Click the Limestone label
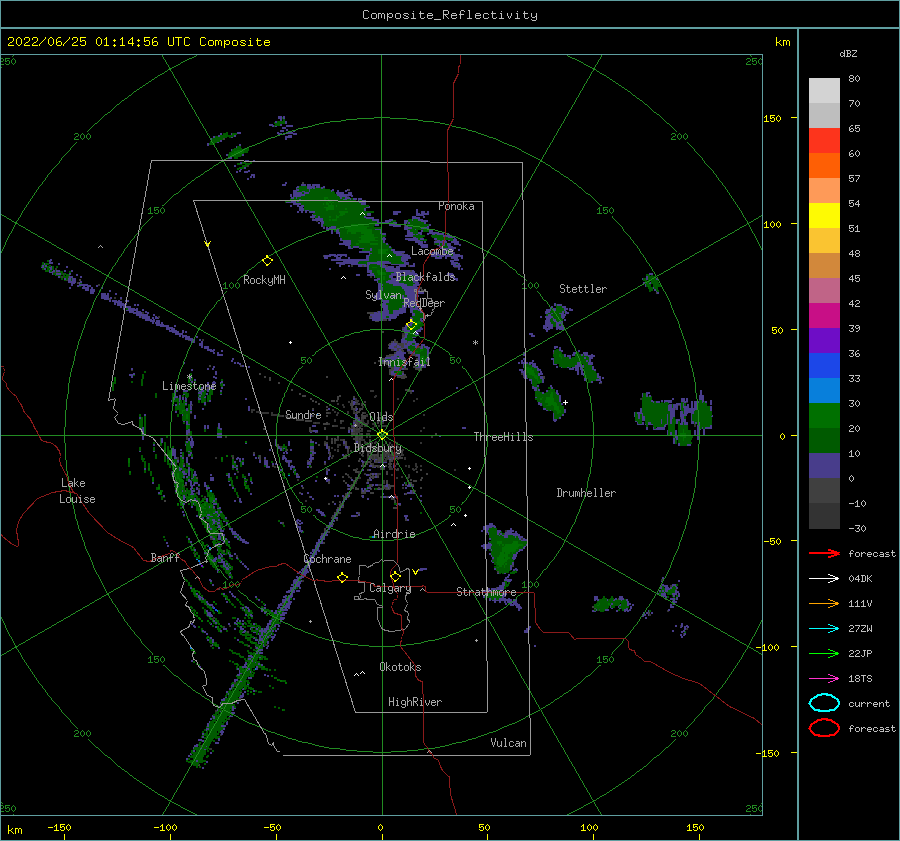Screen dimensions: 900x841 (x=189, y=386)
